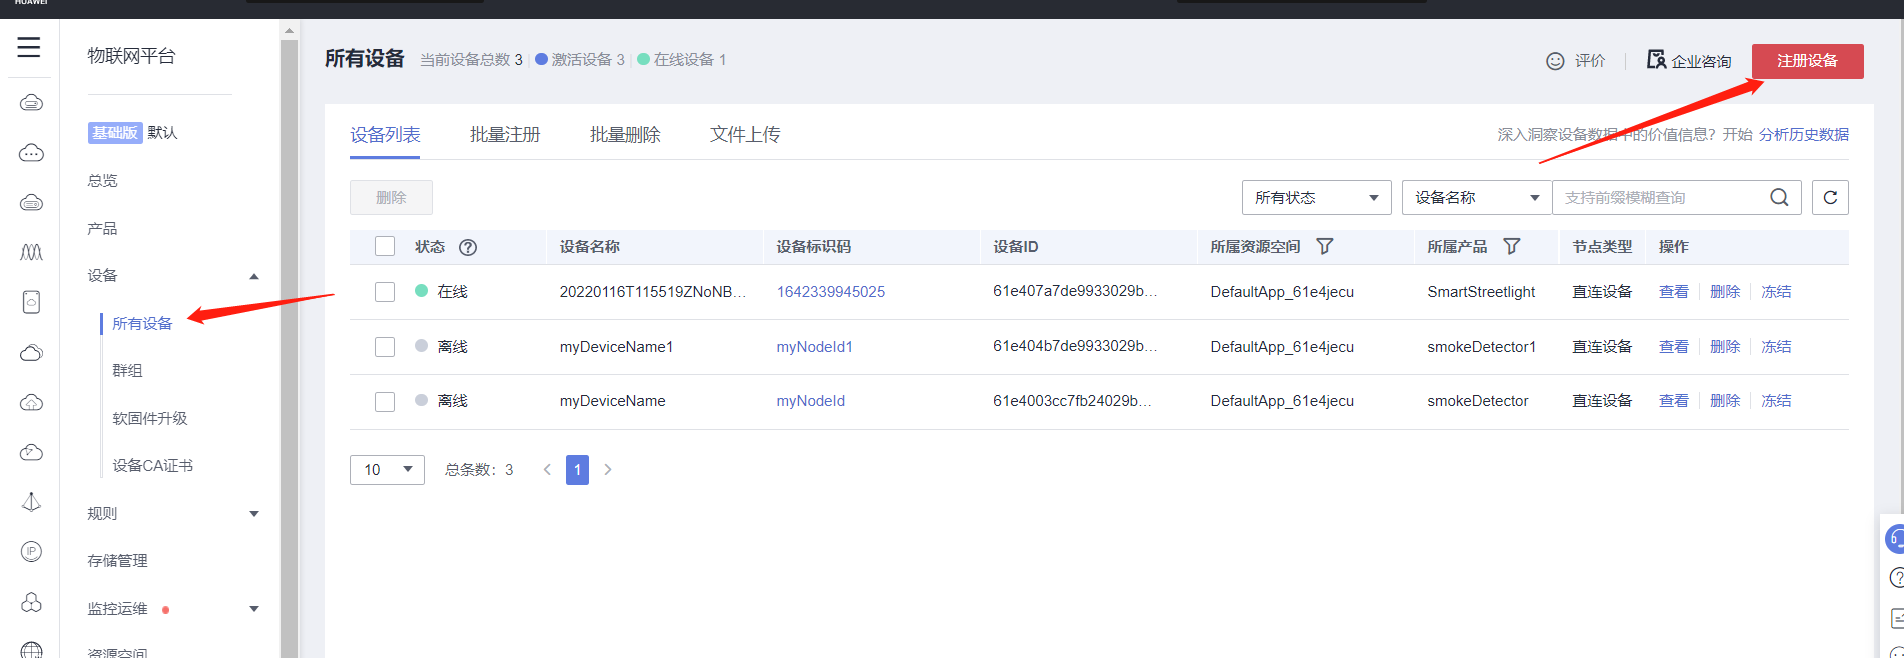Open 产品 in the side menu
Image resolution: width=1904 pixels, height=658 pixels.
(102, 229)
